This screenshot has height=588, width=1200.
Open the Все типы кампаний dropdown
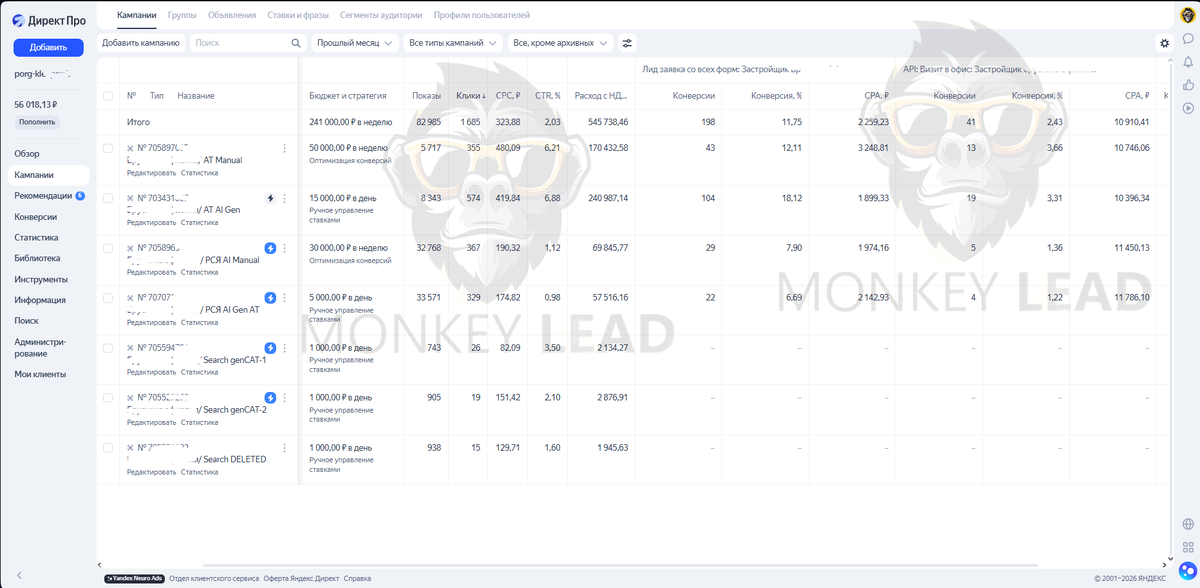click(x=454, y=43)
